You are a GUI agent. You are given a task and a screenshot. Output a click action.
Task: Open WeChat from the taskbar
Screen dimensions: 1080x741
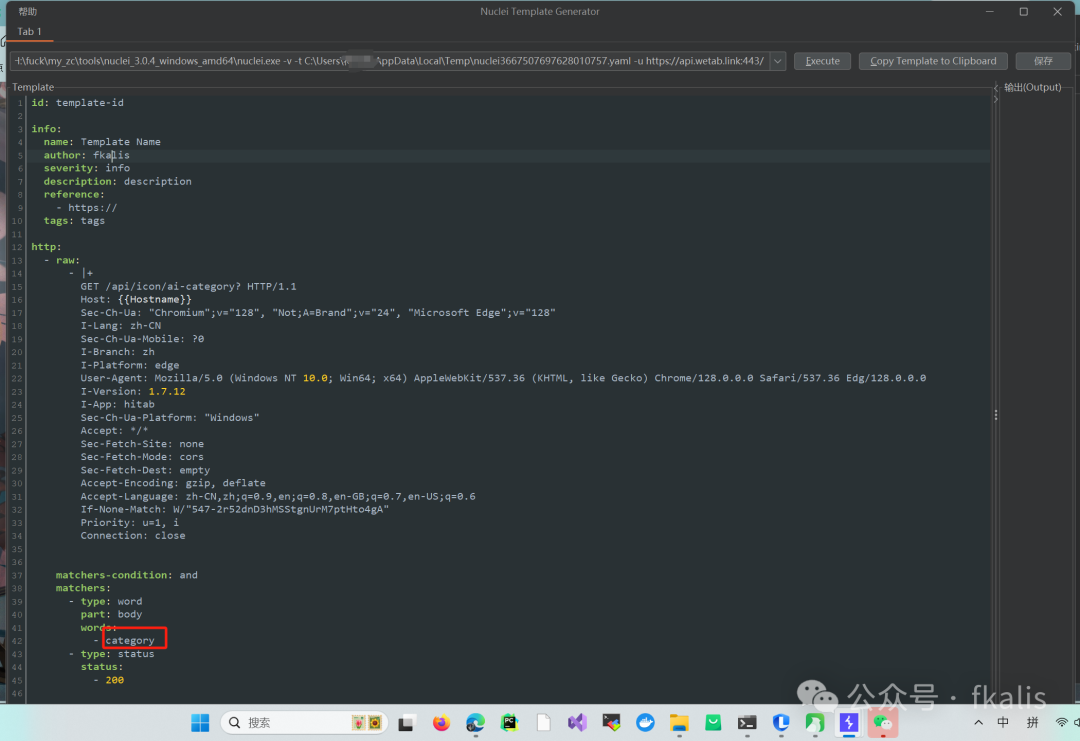(883, 723)
